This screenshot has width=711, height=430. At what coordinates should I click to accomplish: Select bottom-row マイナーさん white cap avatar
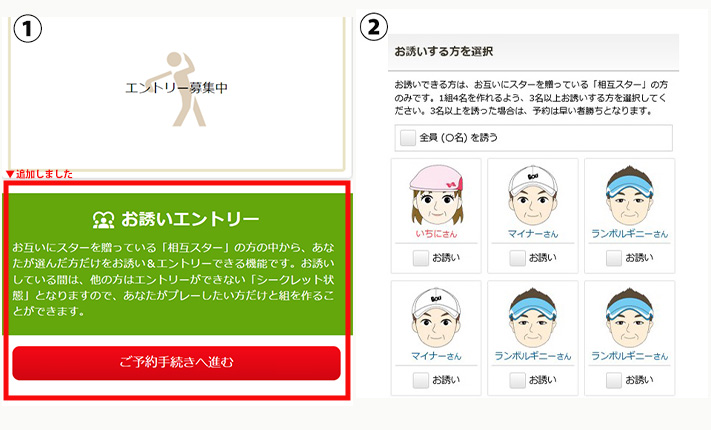click(x=436, y=317)
